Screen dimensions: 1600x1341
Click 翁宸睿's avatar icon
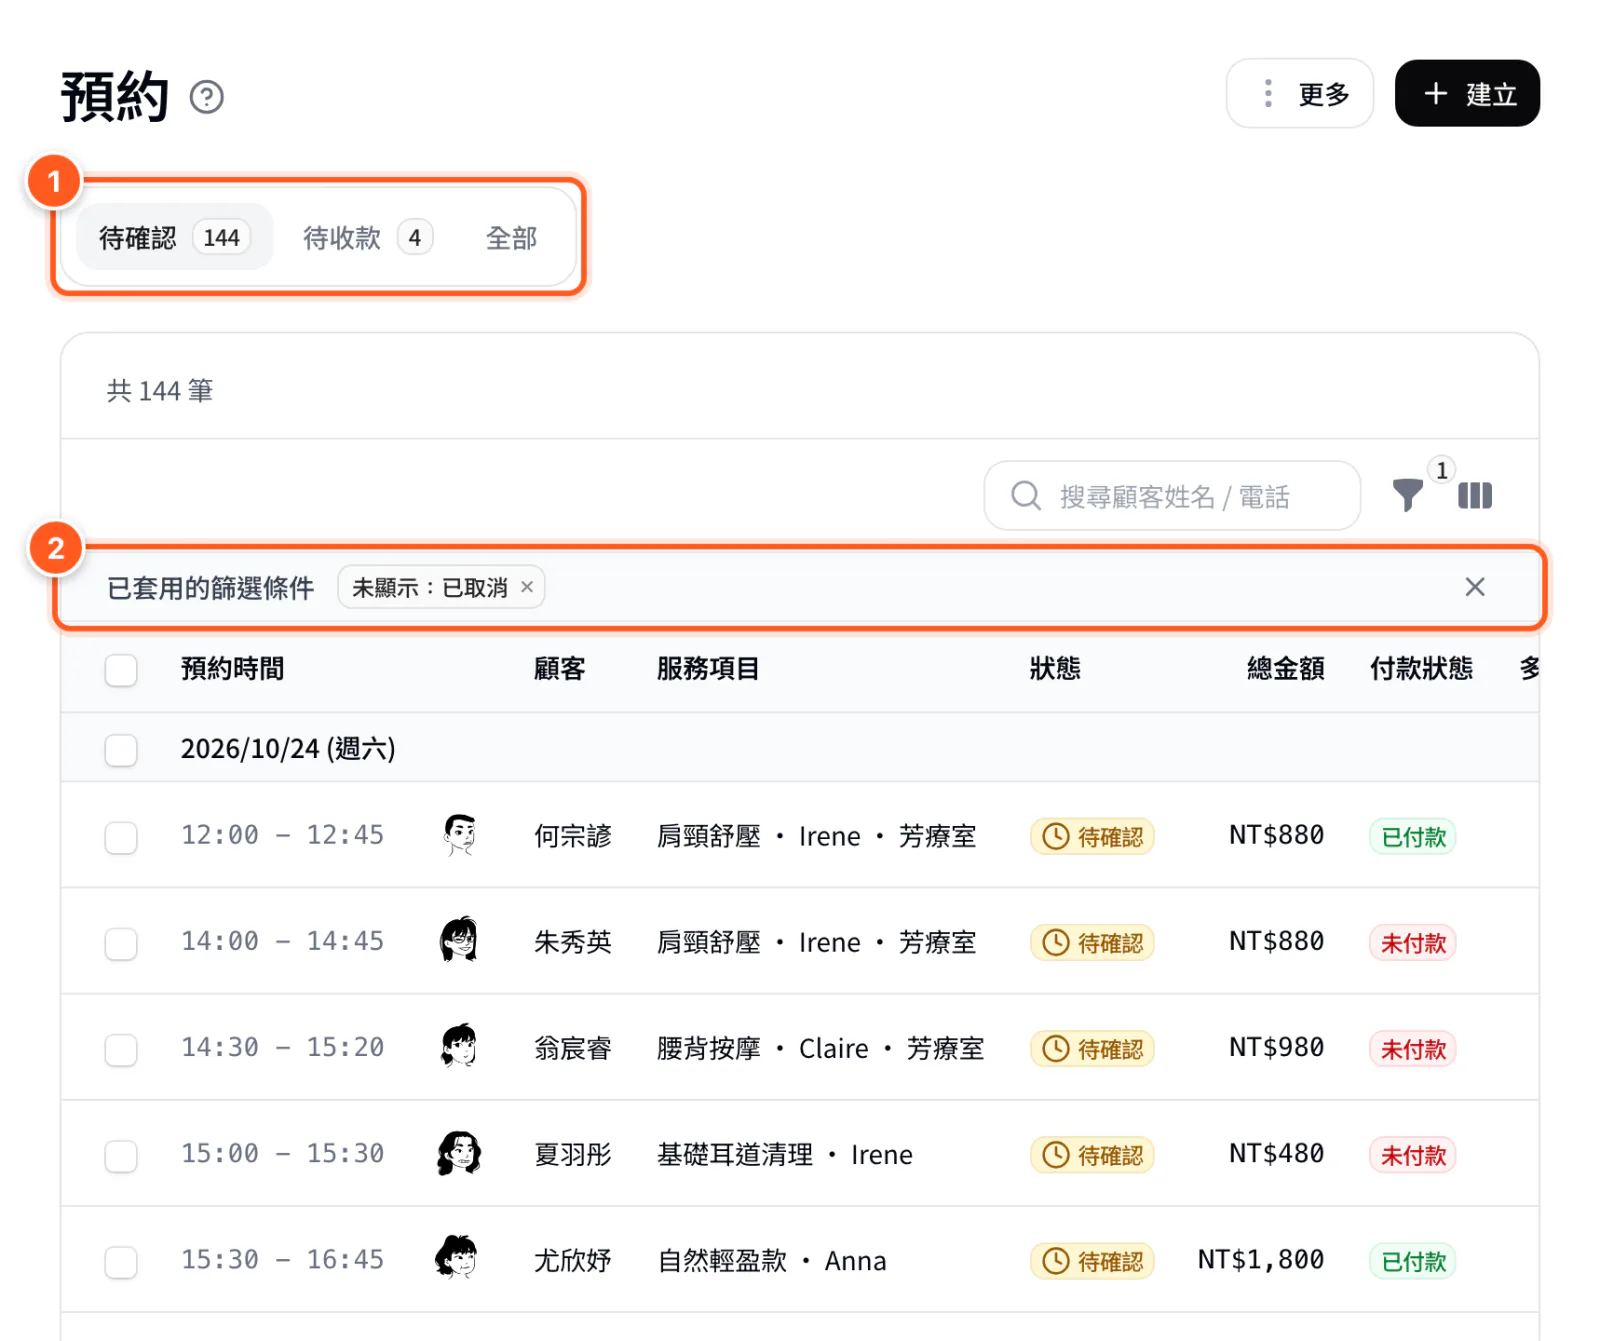click(x=460, y=1047)
